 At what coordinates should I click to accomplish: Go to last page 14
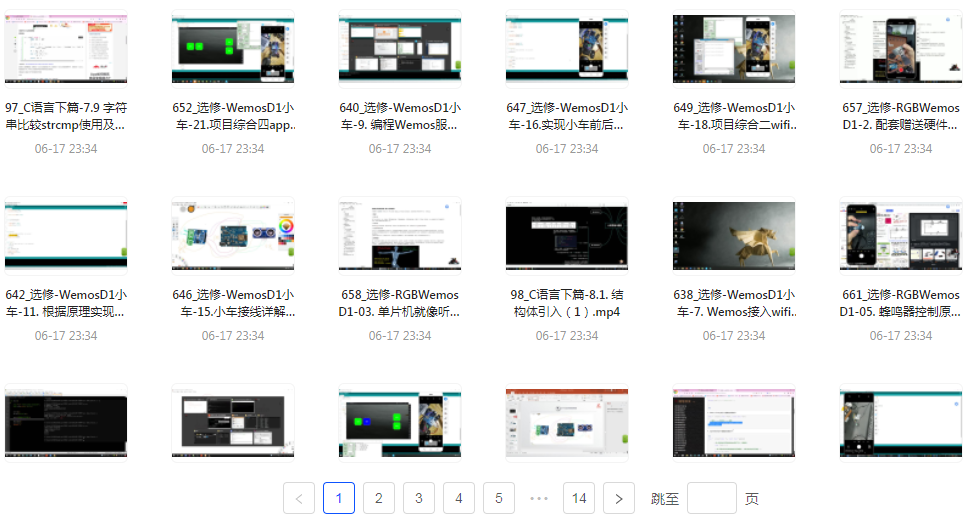(579, 498)
